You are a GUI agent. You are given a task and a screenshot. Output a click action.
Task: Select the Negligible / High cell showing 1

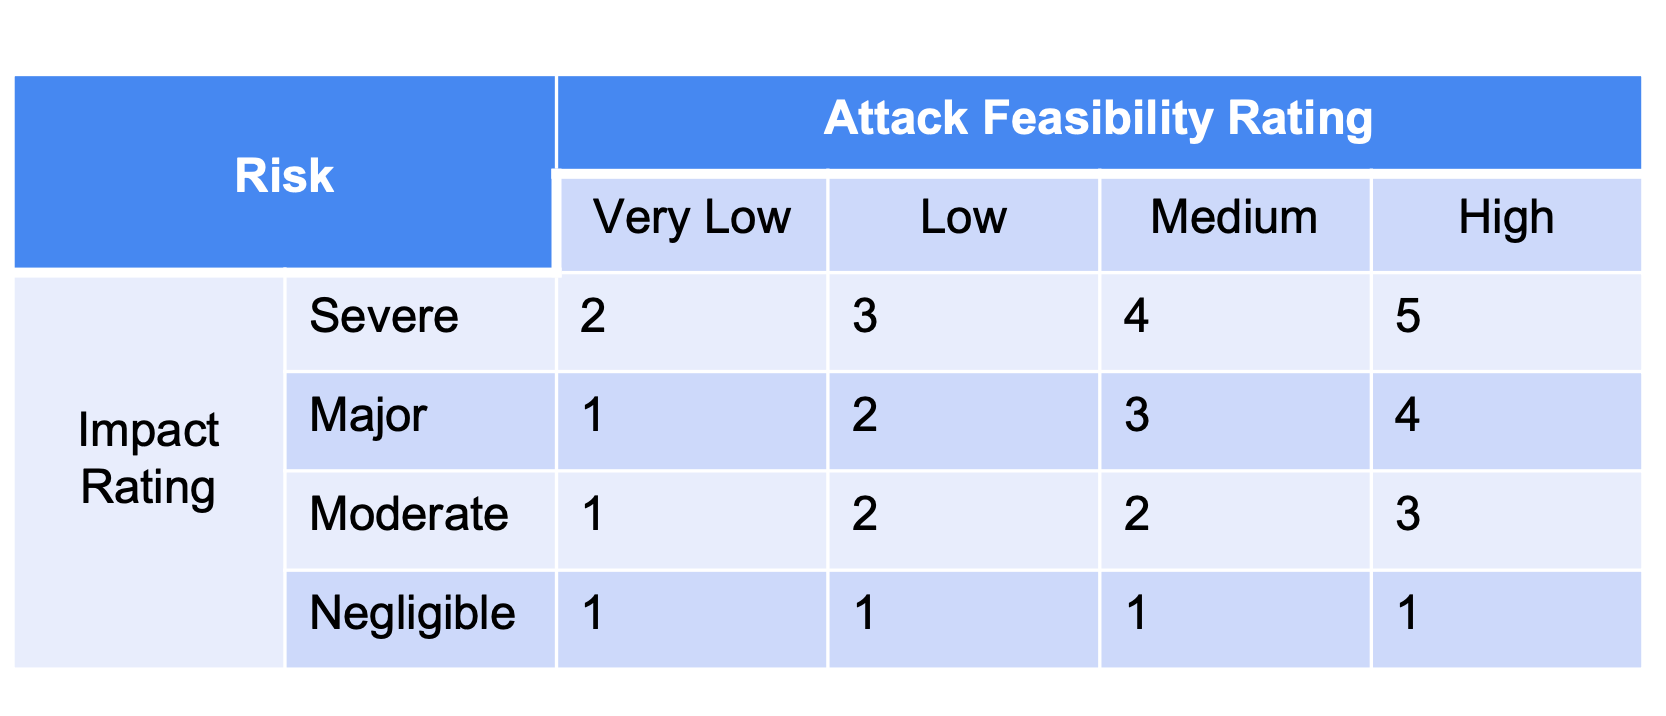[x=1507, y=619]
